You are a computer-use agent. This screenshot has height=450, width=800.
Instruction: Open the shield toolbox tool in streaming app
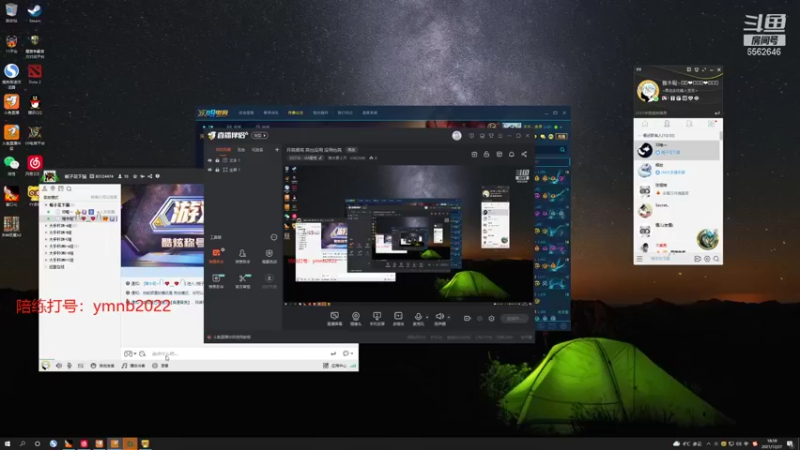click(269, 256)
